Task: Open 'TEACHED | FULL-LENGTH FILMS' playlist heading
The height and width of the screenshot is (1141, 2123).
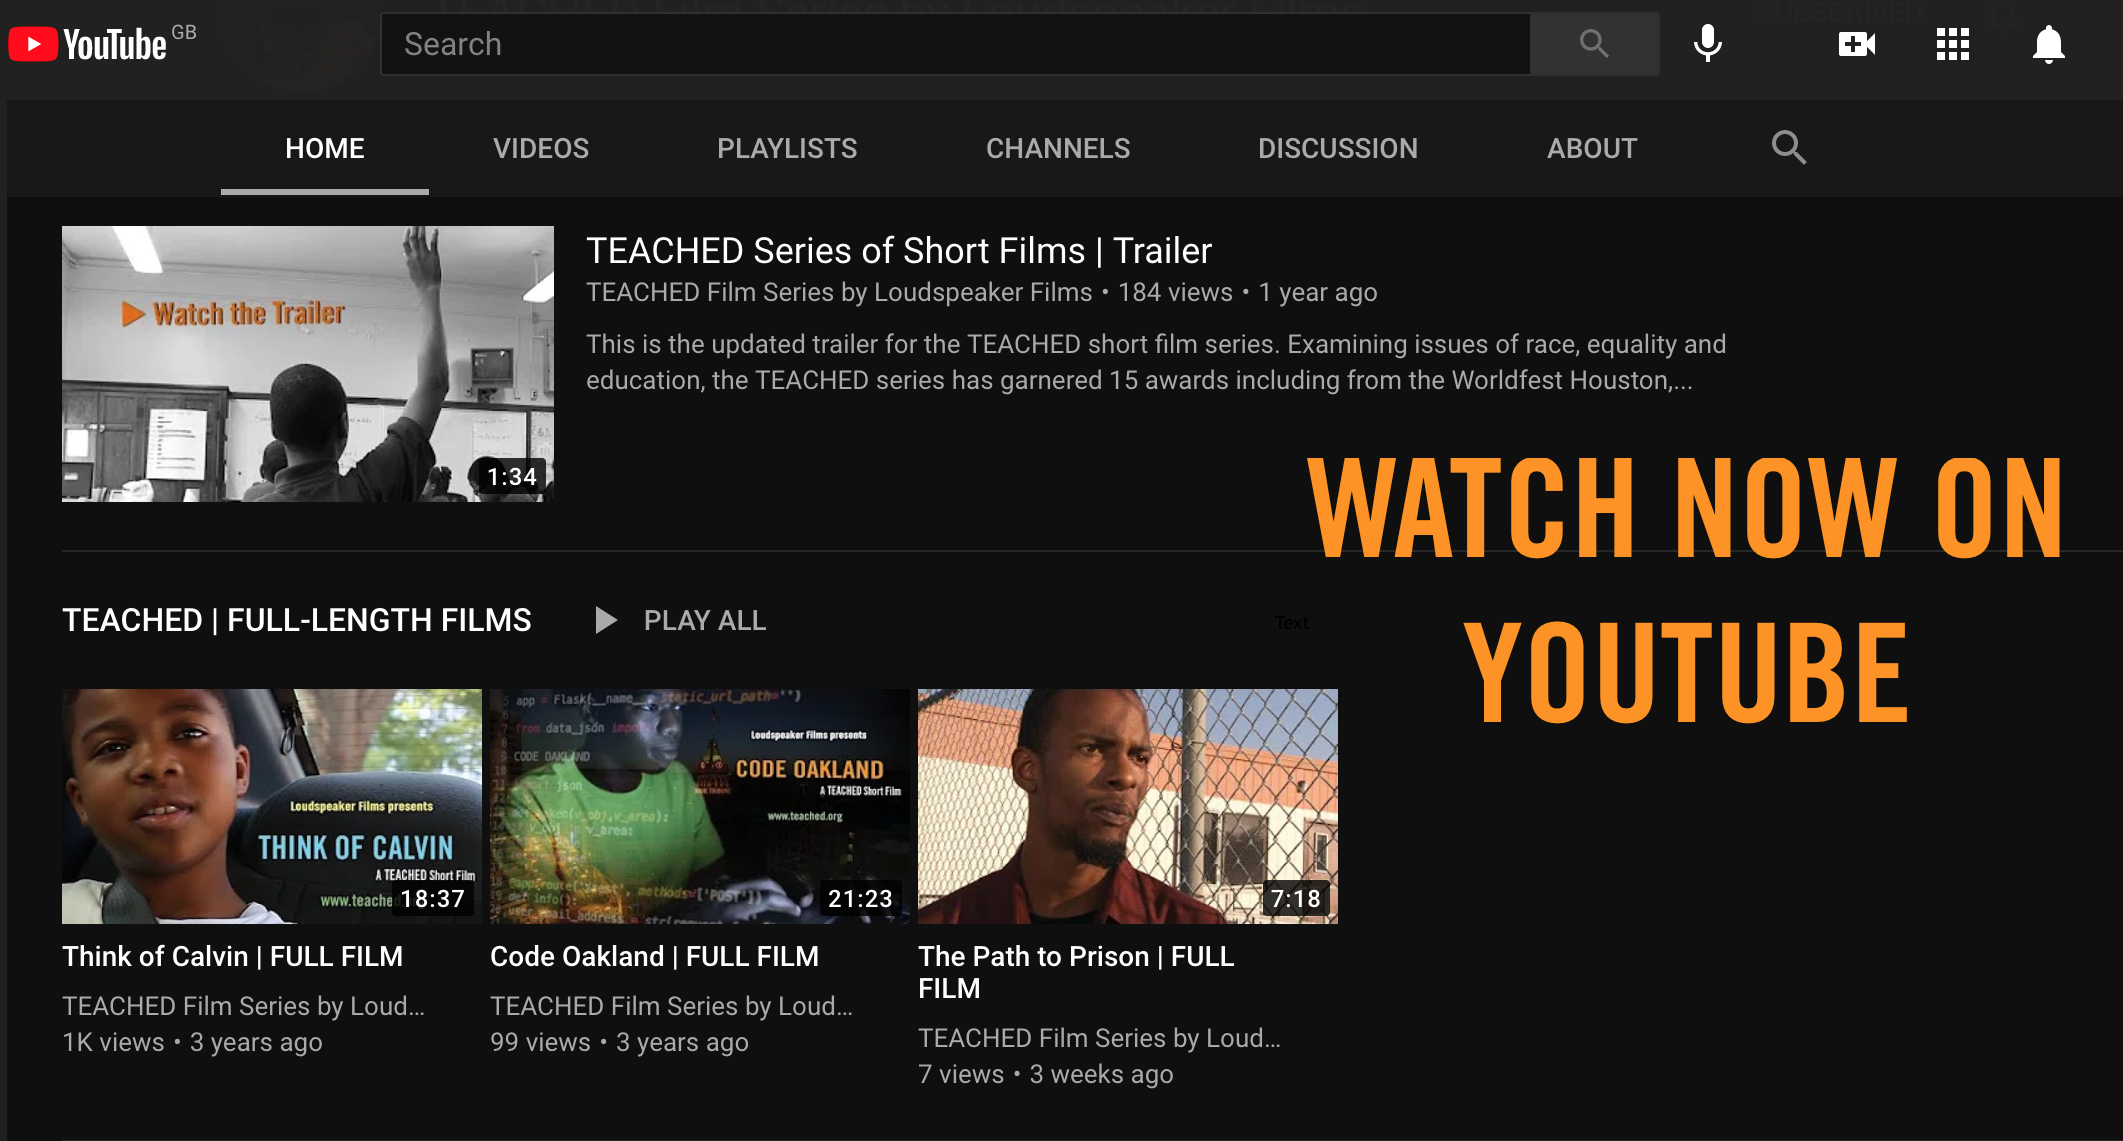Action: 297,620
